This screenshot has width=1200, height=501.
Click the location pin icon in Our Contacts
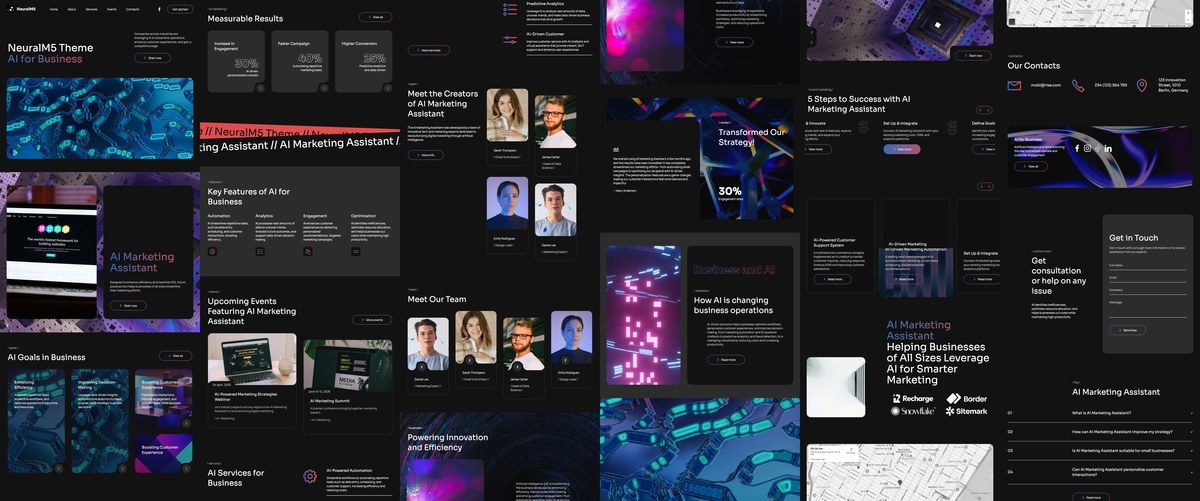1142,86
